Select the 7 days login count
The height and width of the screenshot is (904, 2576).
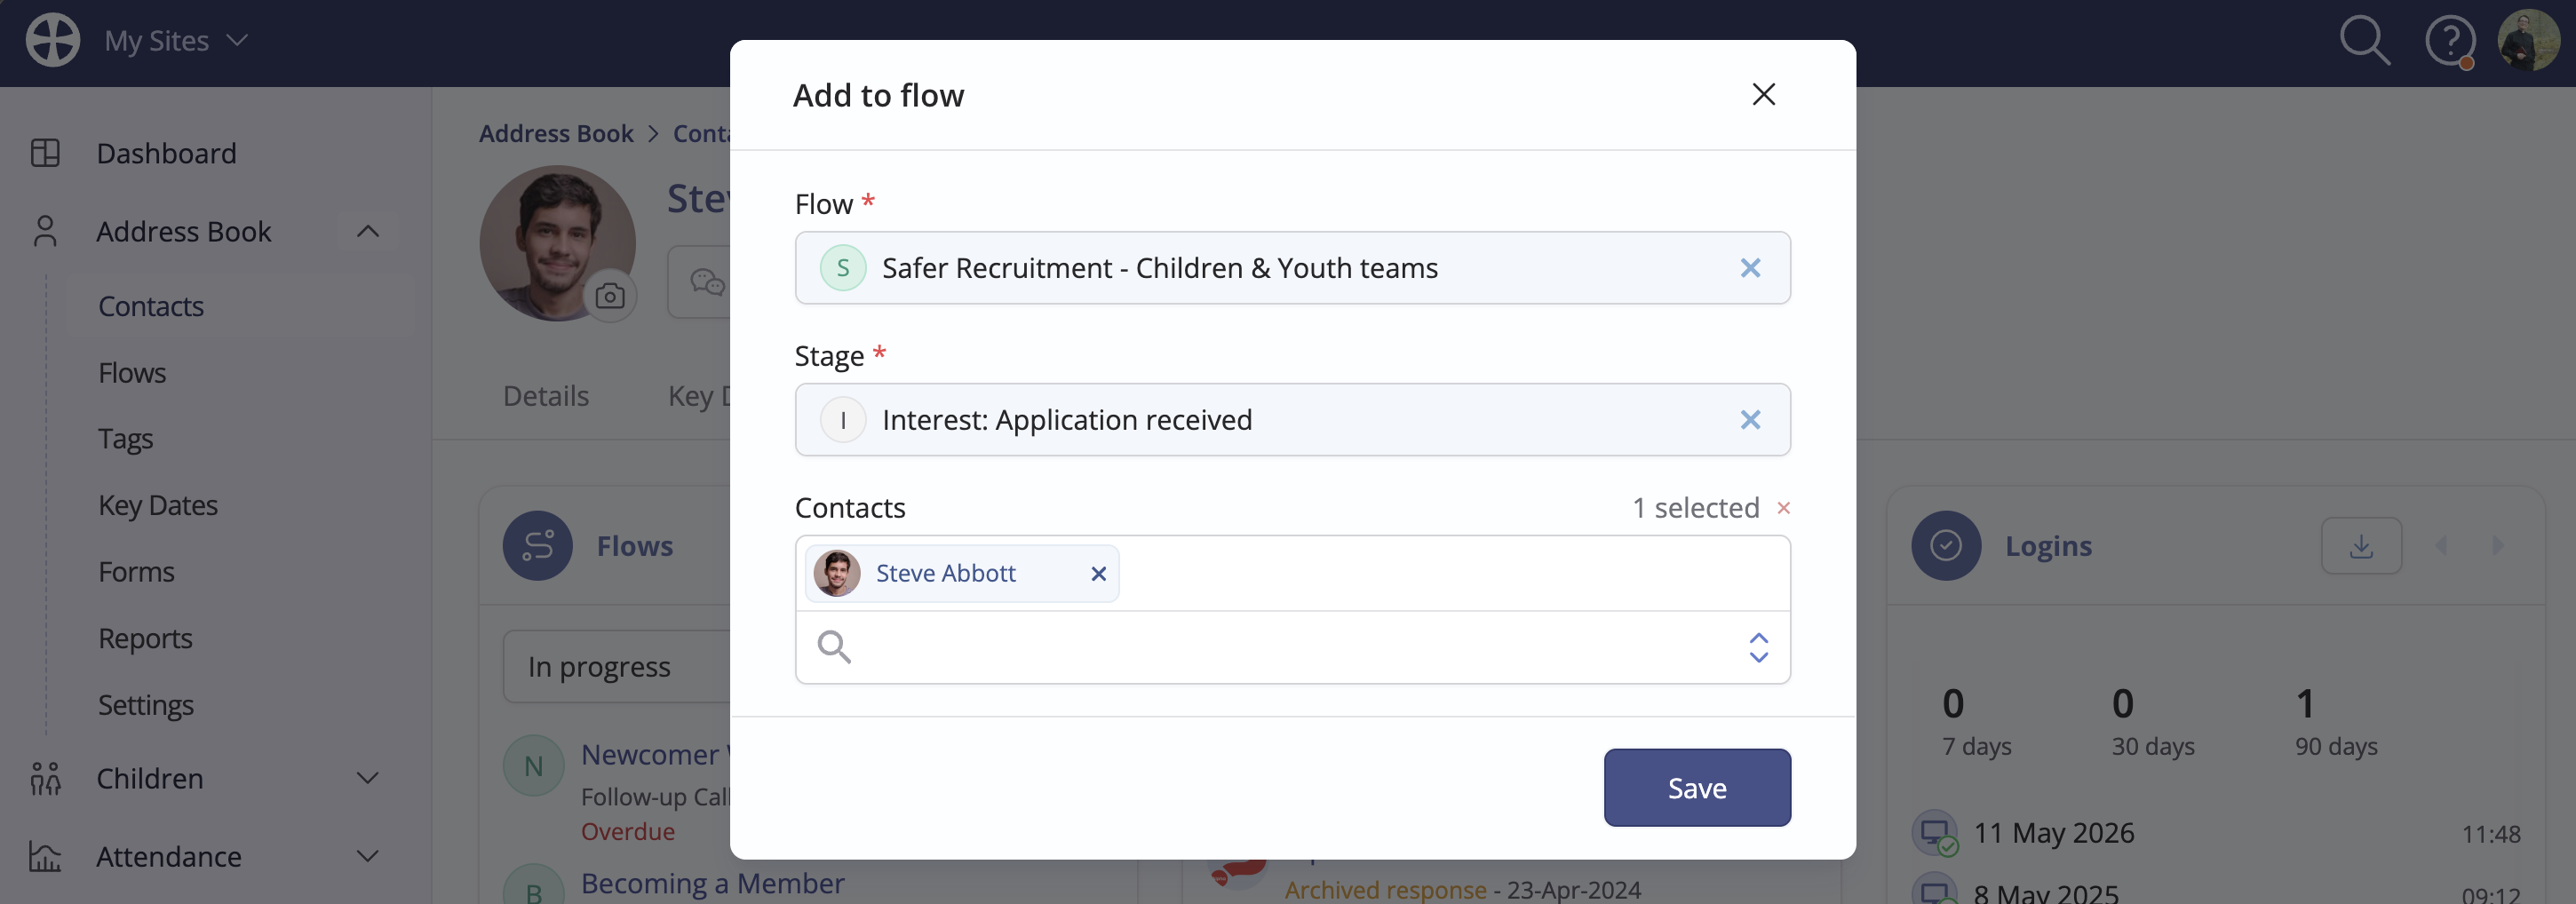coord(1977,722)
